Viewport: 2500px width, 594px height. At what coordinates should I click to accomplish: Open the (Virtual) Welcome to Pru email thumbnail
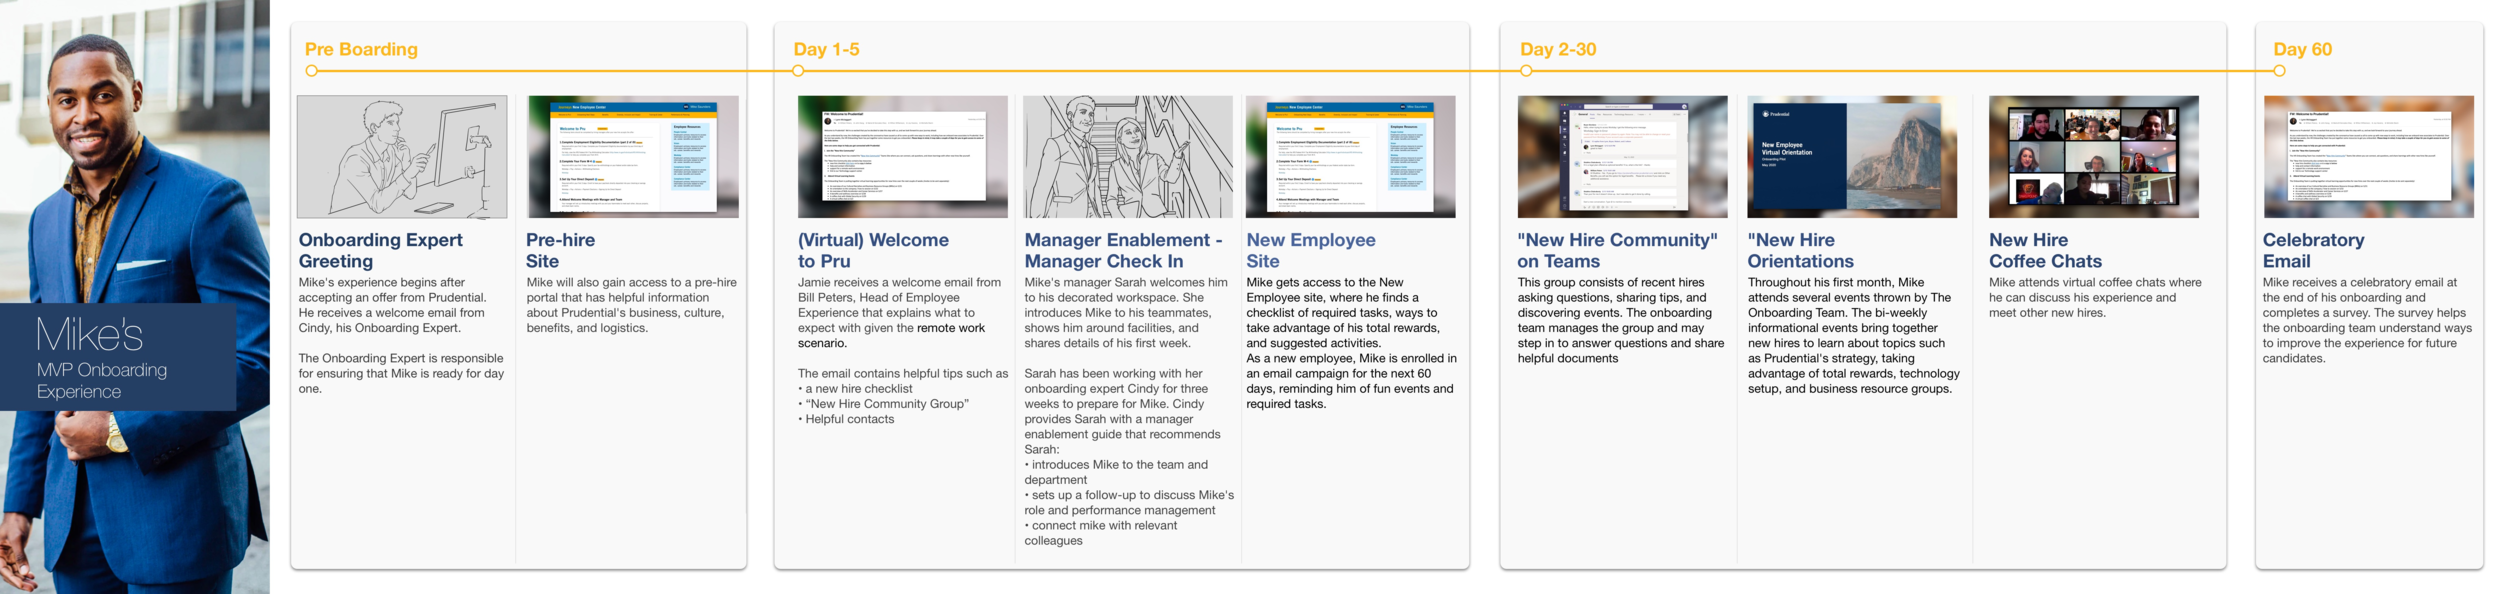pos(903,157)
